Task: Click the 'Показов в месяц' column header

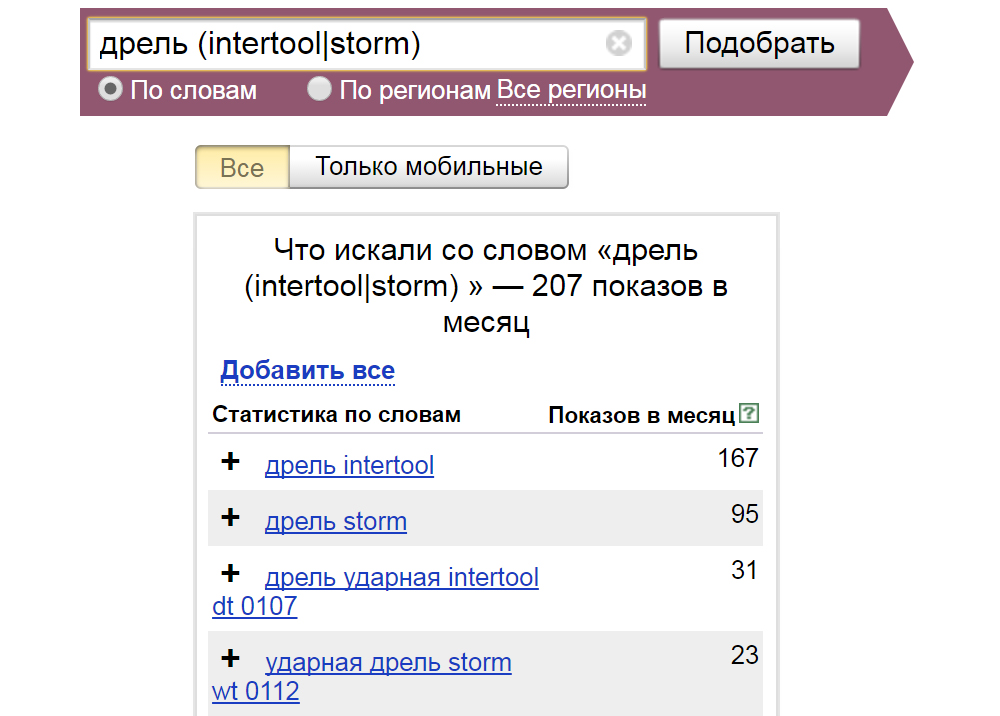Action: [x=641, y=415]
